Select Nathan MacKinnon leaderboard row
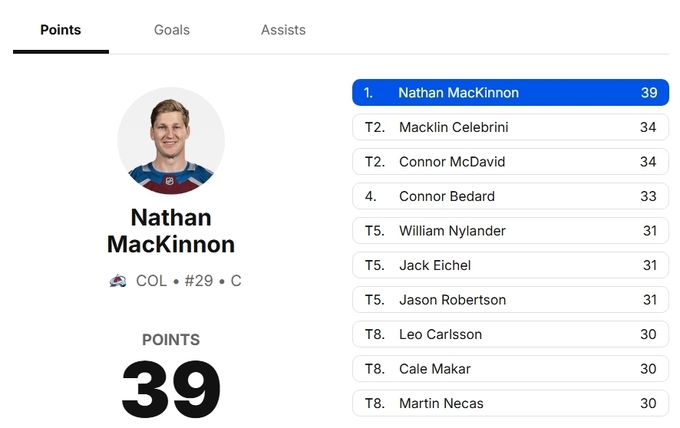680x428 pixels. click(510, 93)
